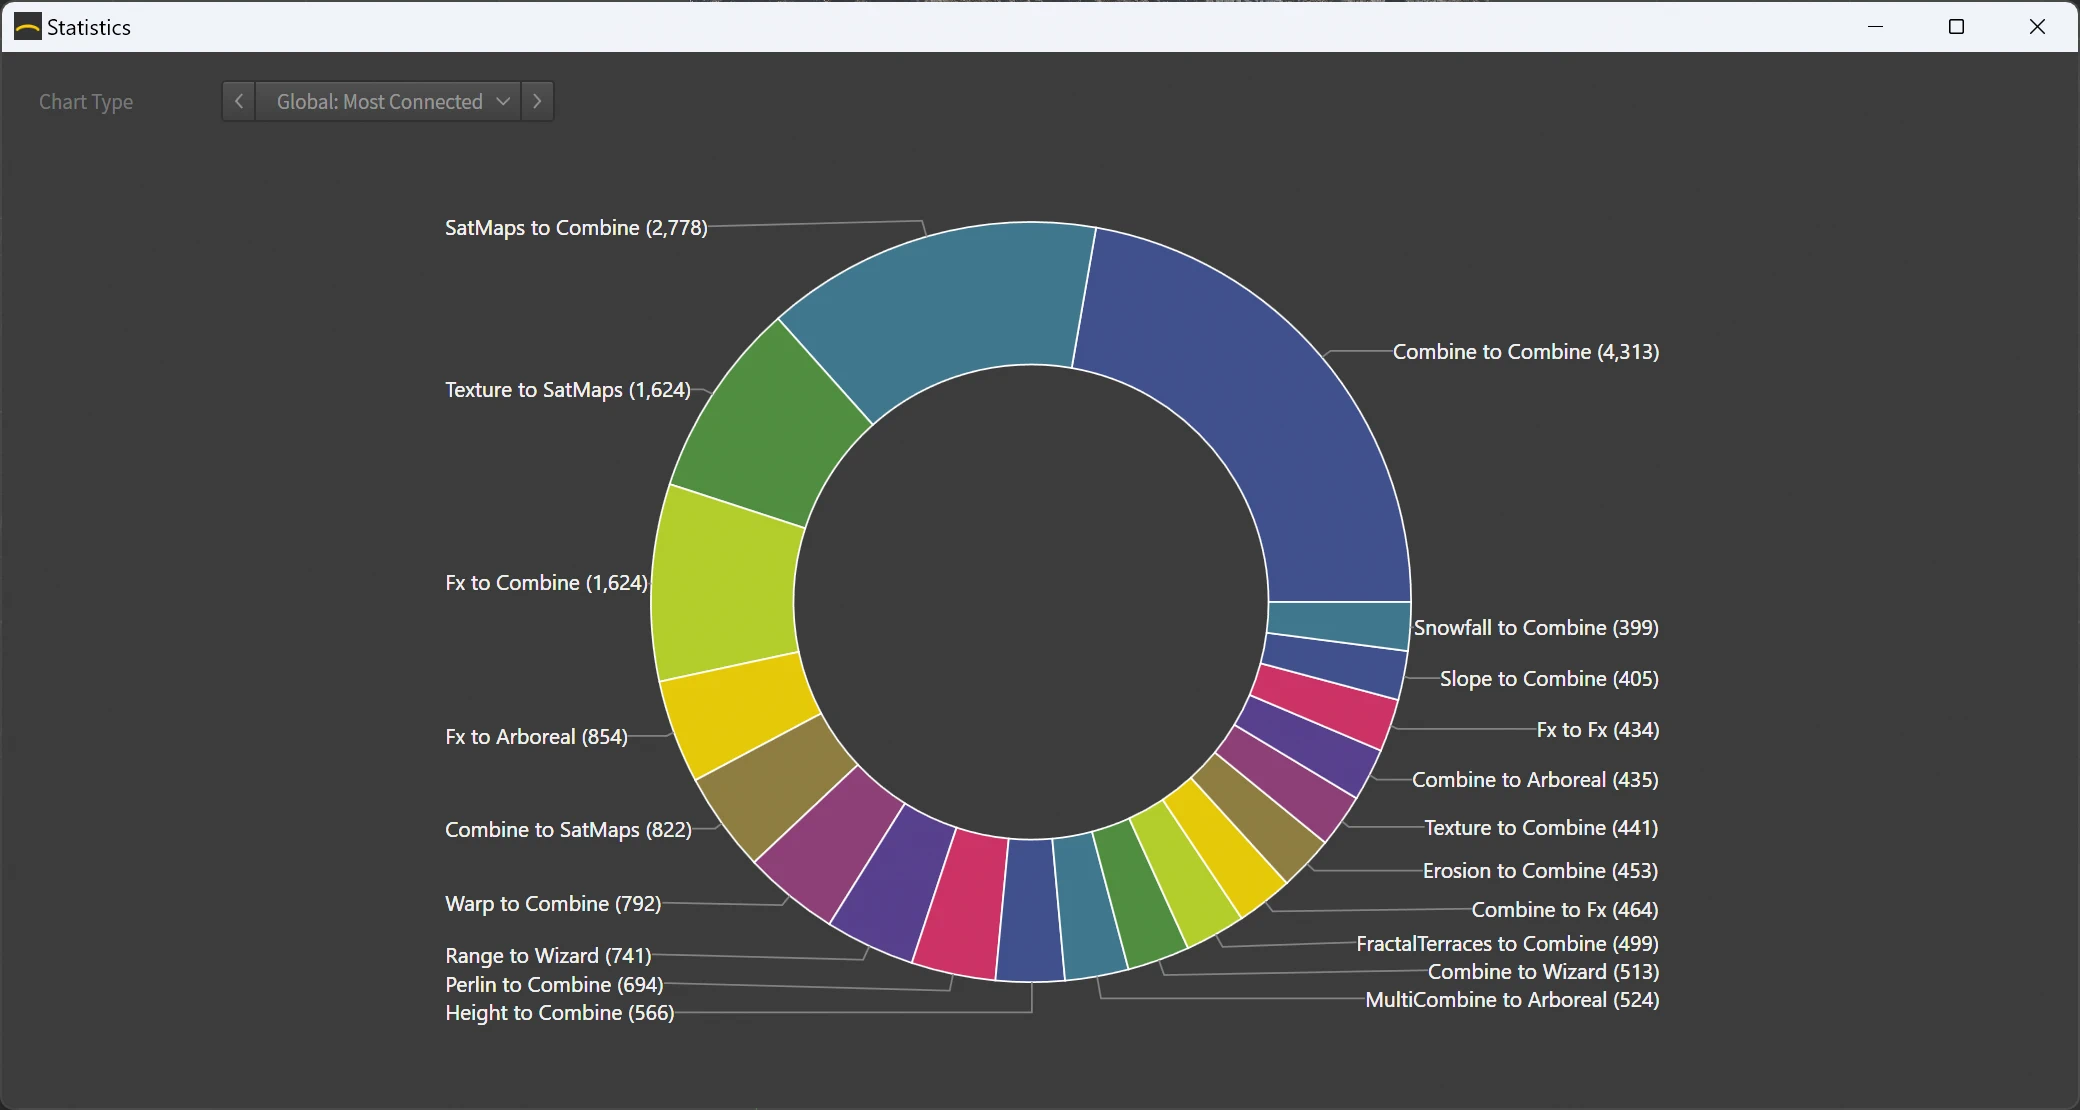Click 'Range to Wizard (741)' label

548,956
